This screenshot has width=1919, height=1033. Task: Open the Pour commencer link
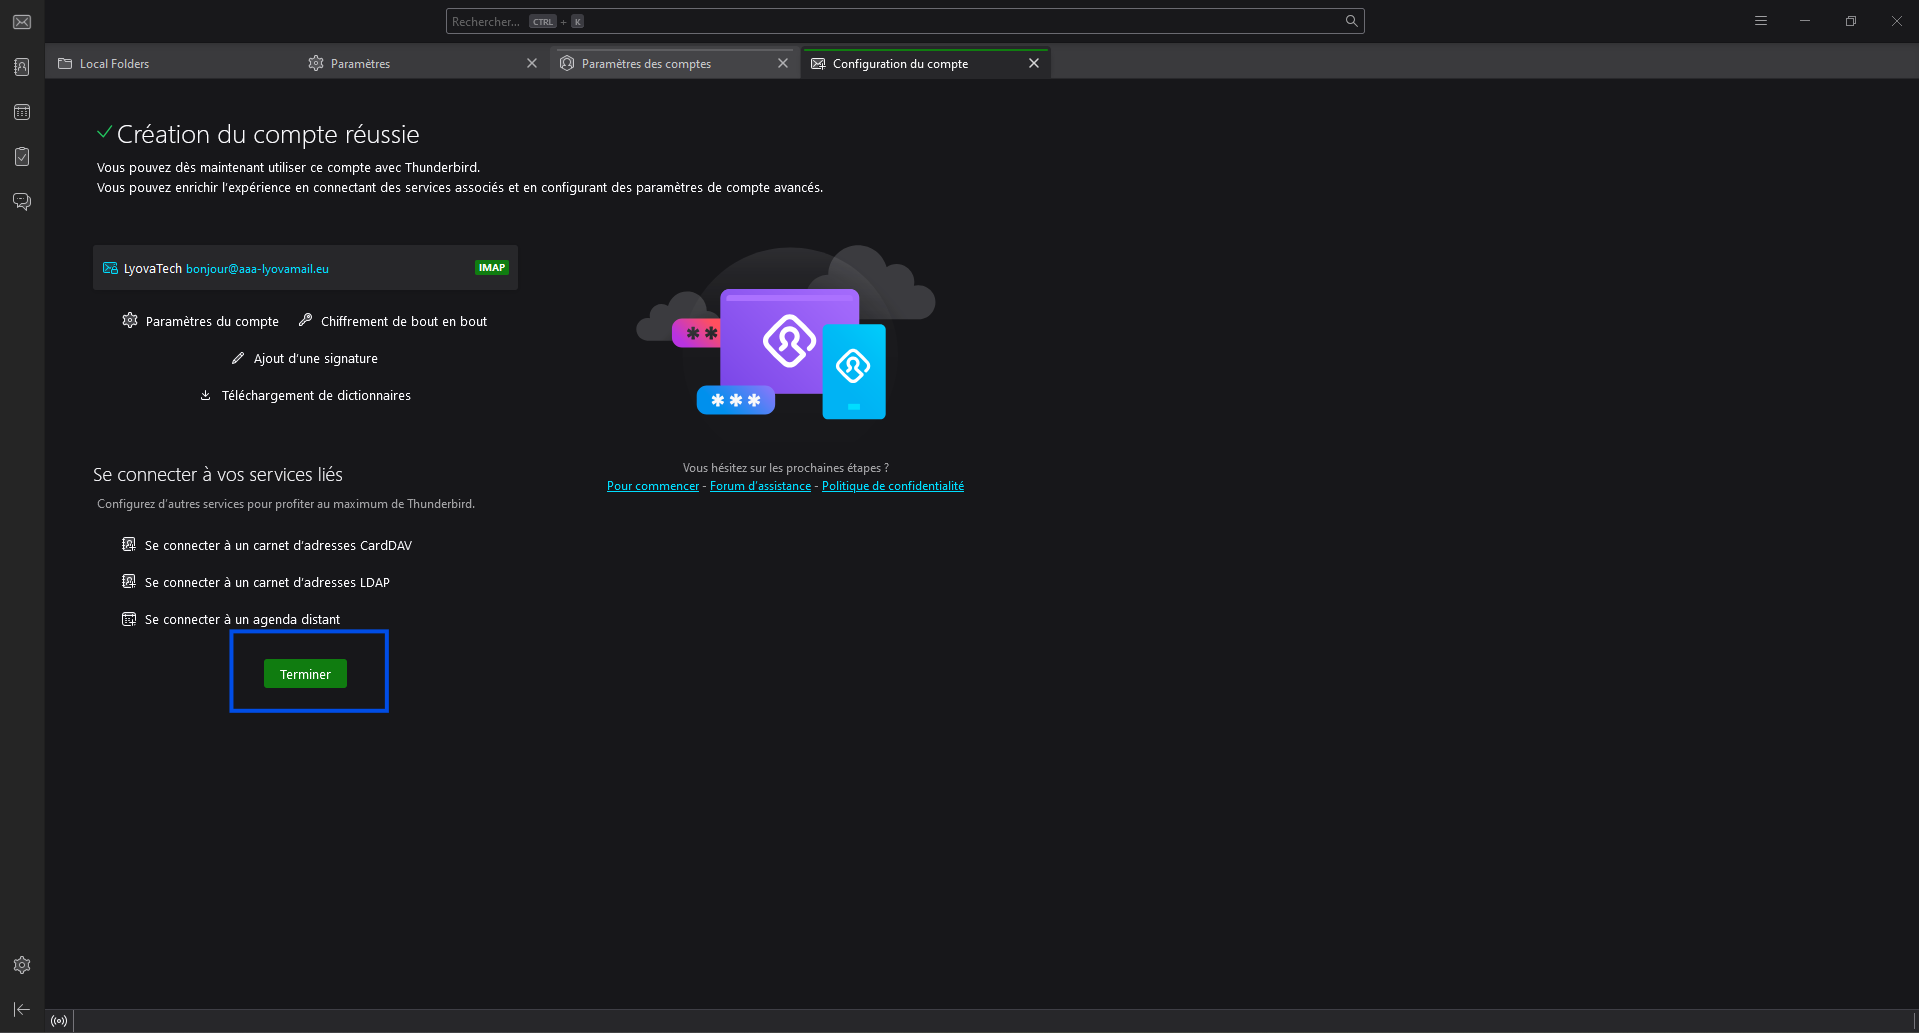coord(653,486)
